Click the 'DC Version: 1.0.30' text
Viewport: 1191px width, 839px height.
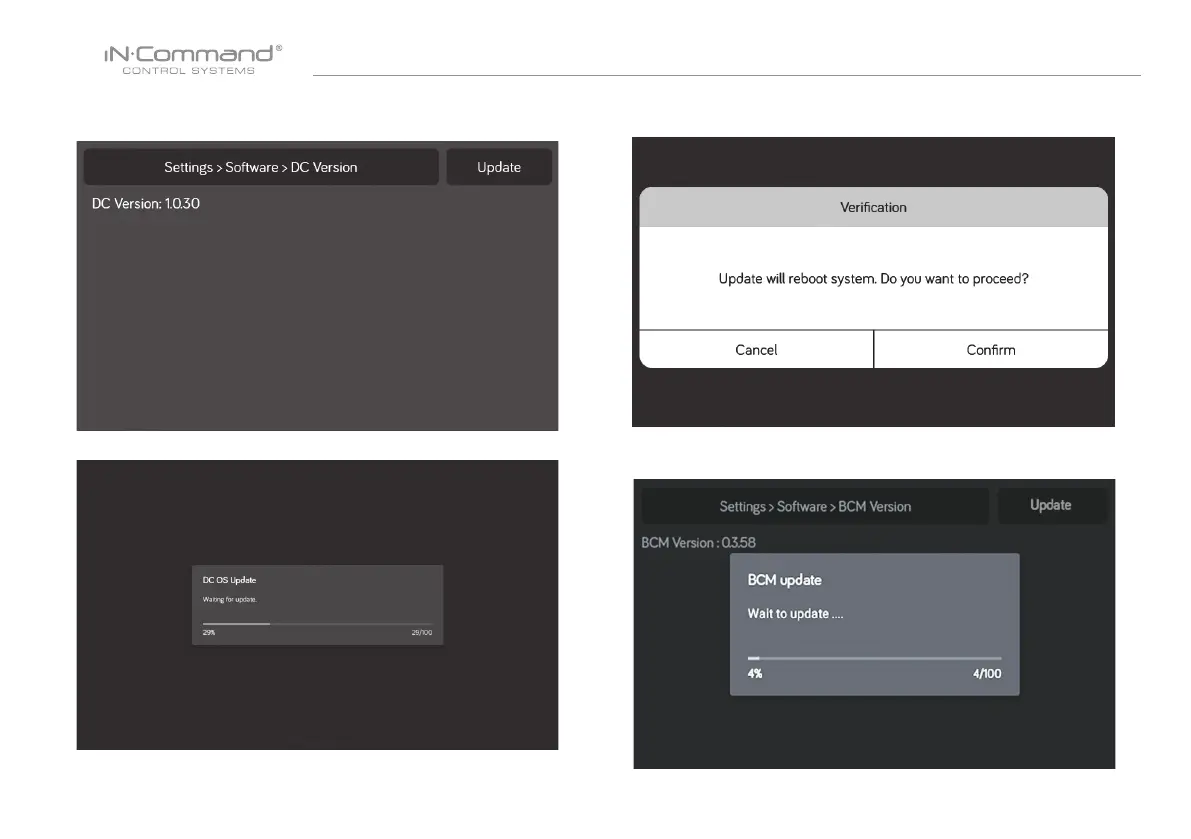[x=146, y=203]
